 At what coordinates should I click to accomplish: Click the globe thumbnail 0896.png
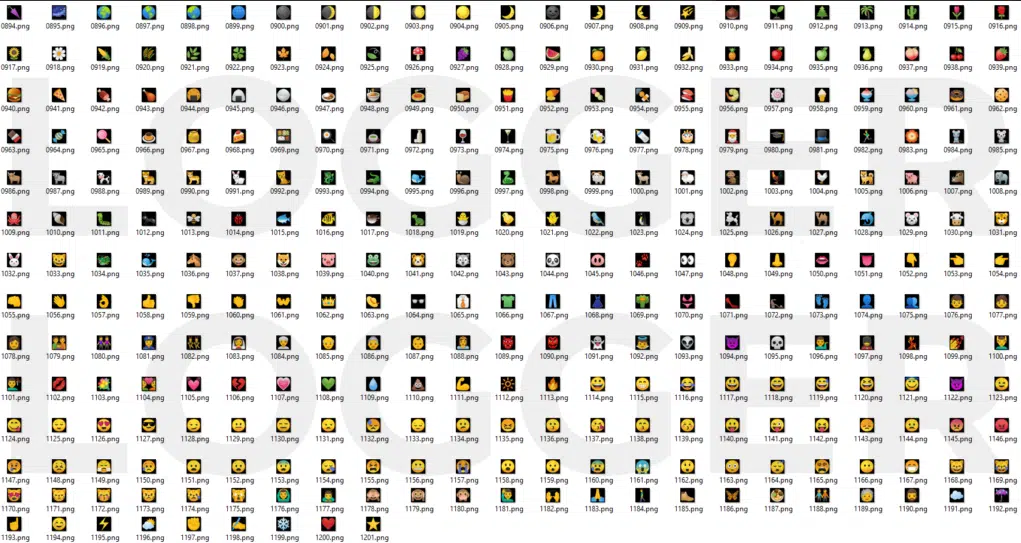pos(104,11)
